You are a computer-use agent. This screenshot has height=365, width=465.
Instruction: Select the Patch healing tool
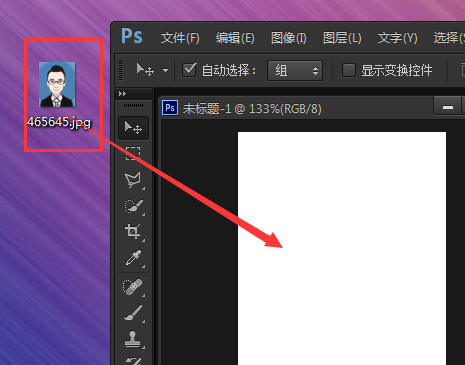click(133, 287)
